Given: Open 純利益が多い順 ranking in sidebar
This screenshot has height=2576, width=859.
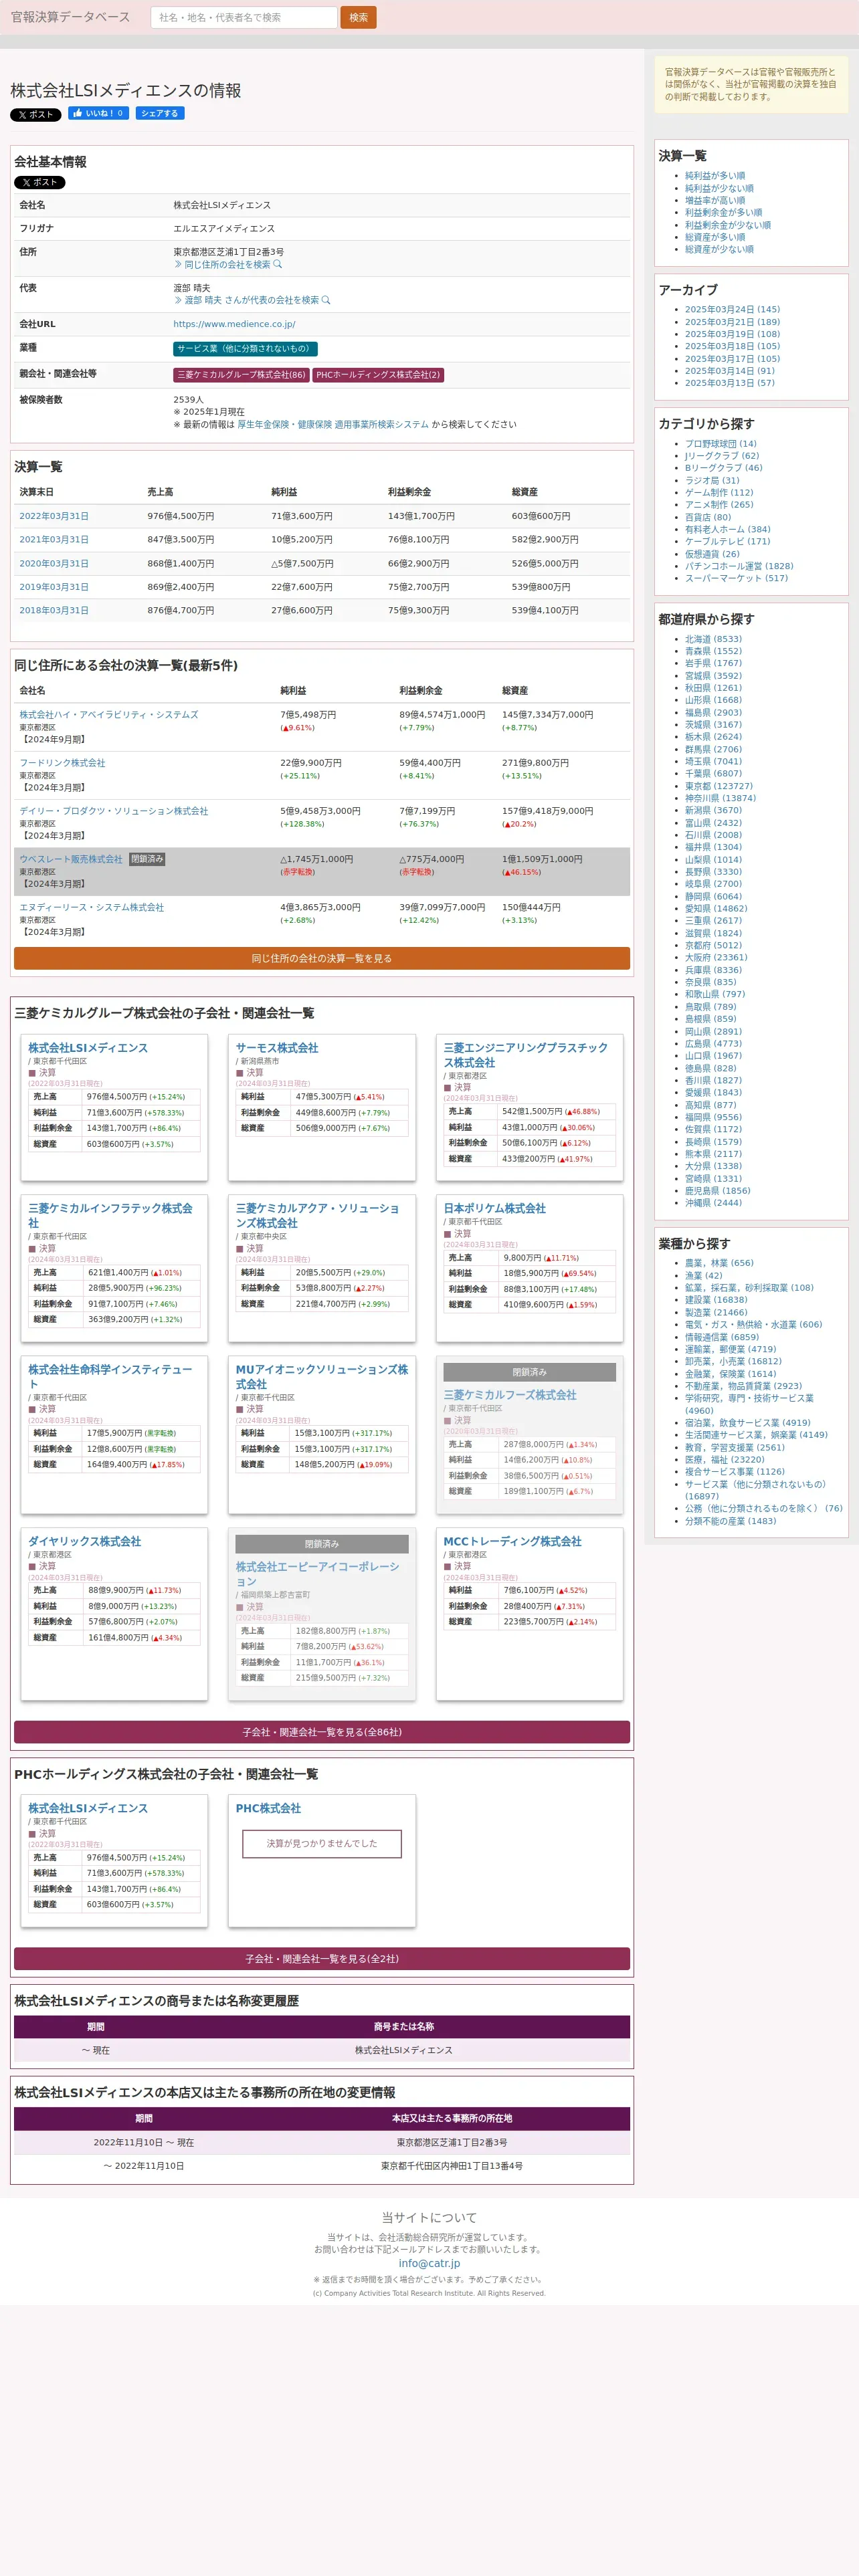Looking at the screenshot, I should [x=715, y=176].
